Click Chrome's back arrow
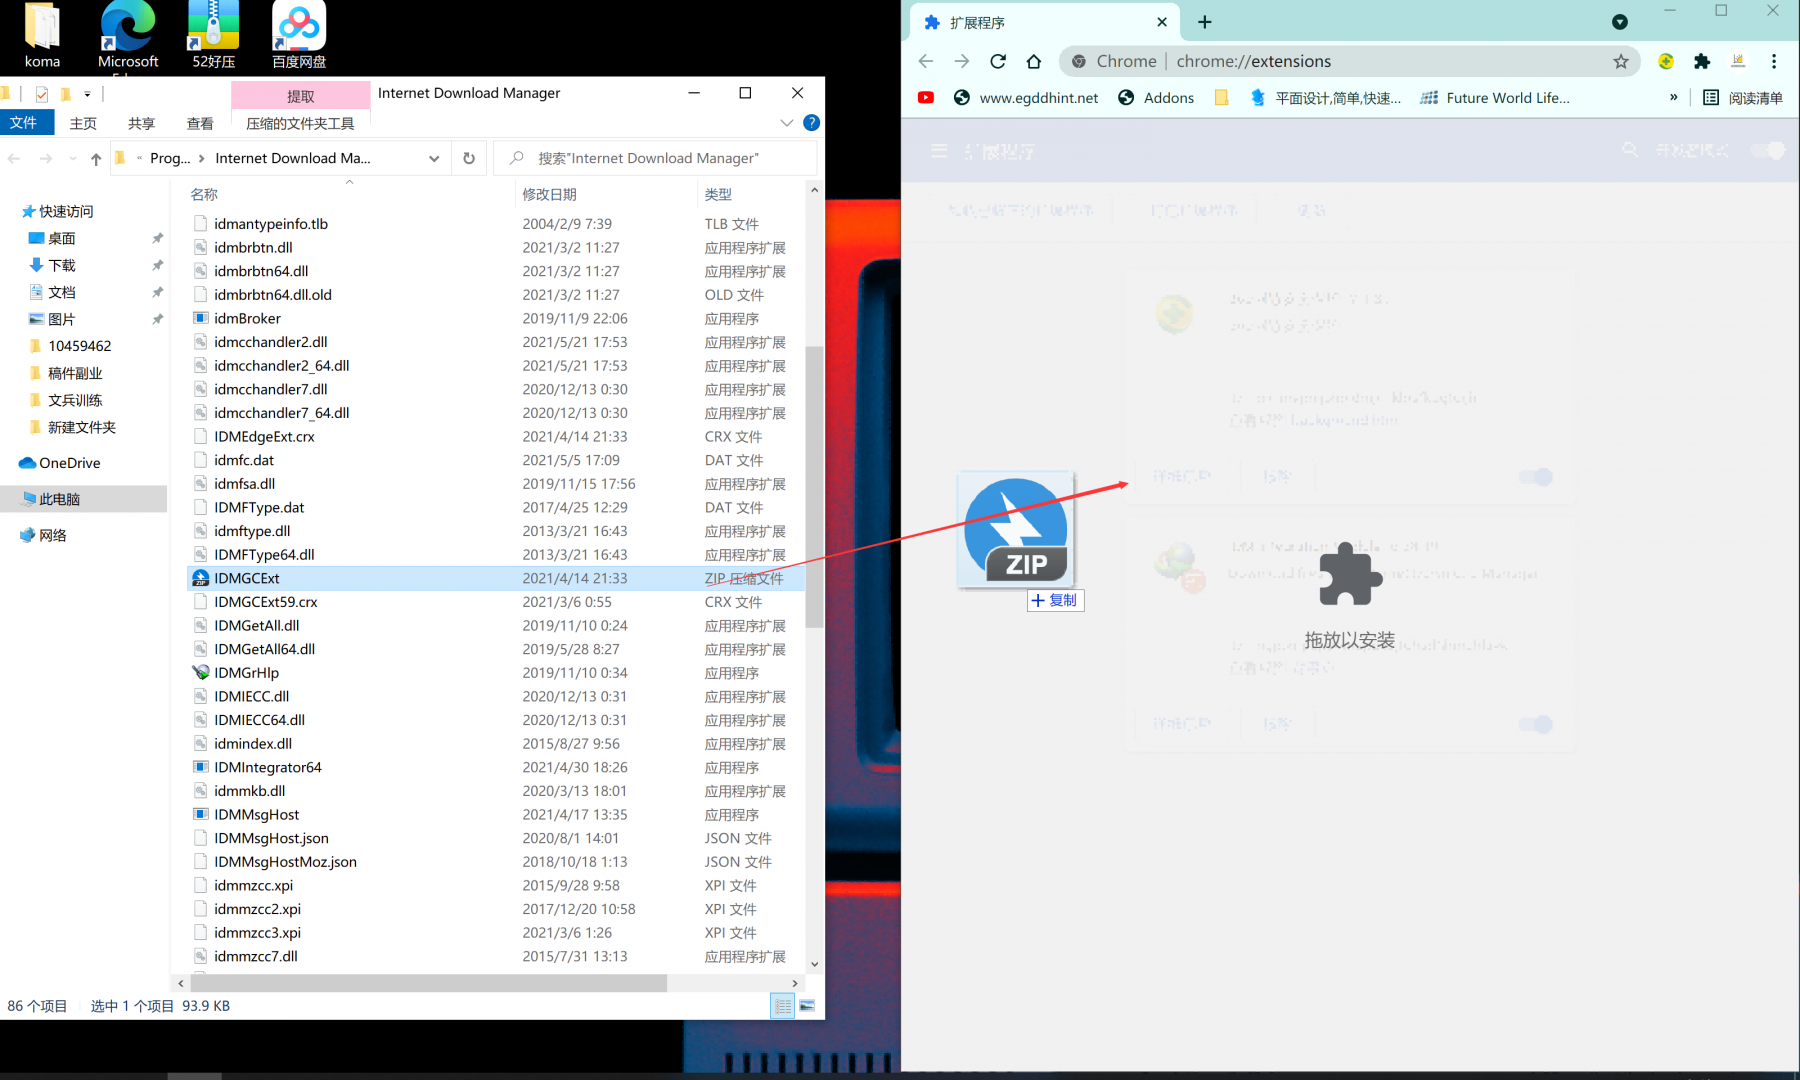This screenshot has width=1800, height=1080. tap(926, 61)
